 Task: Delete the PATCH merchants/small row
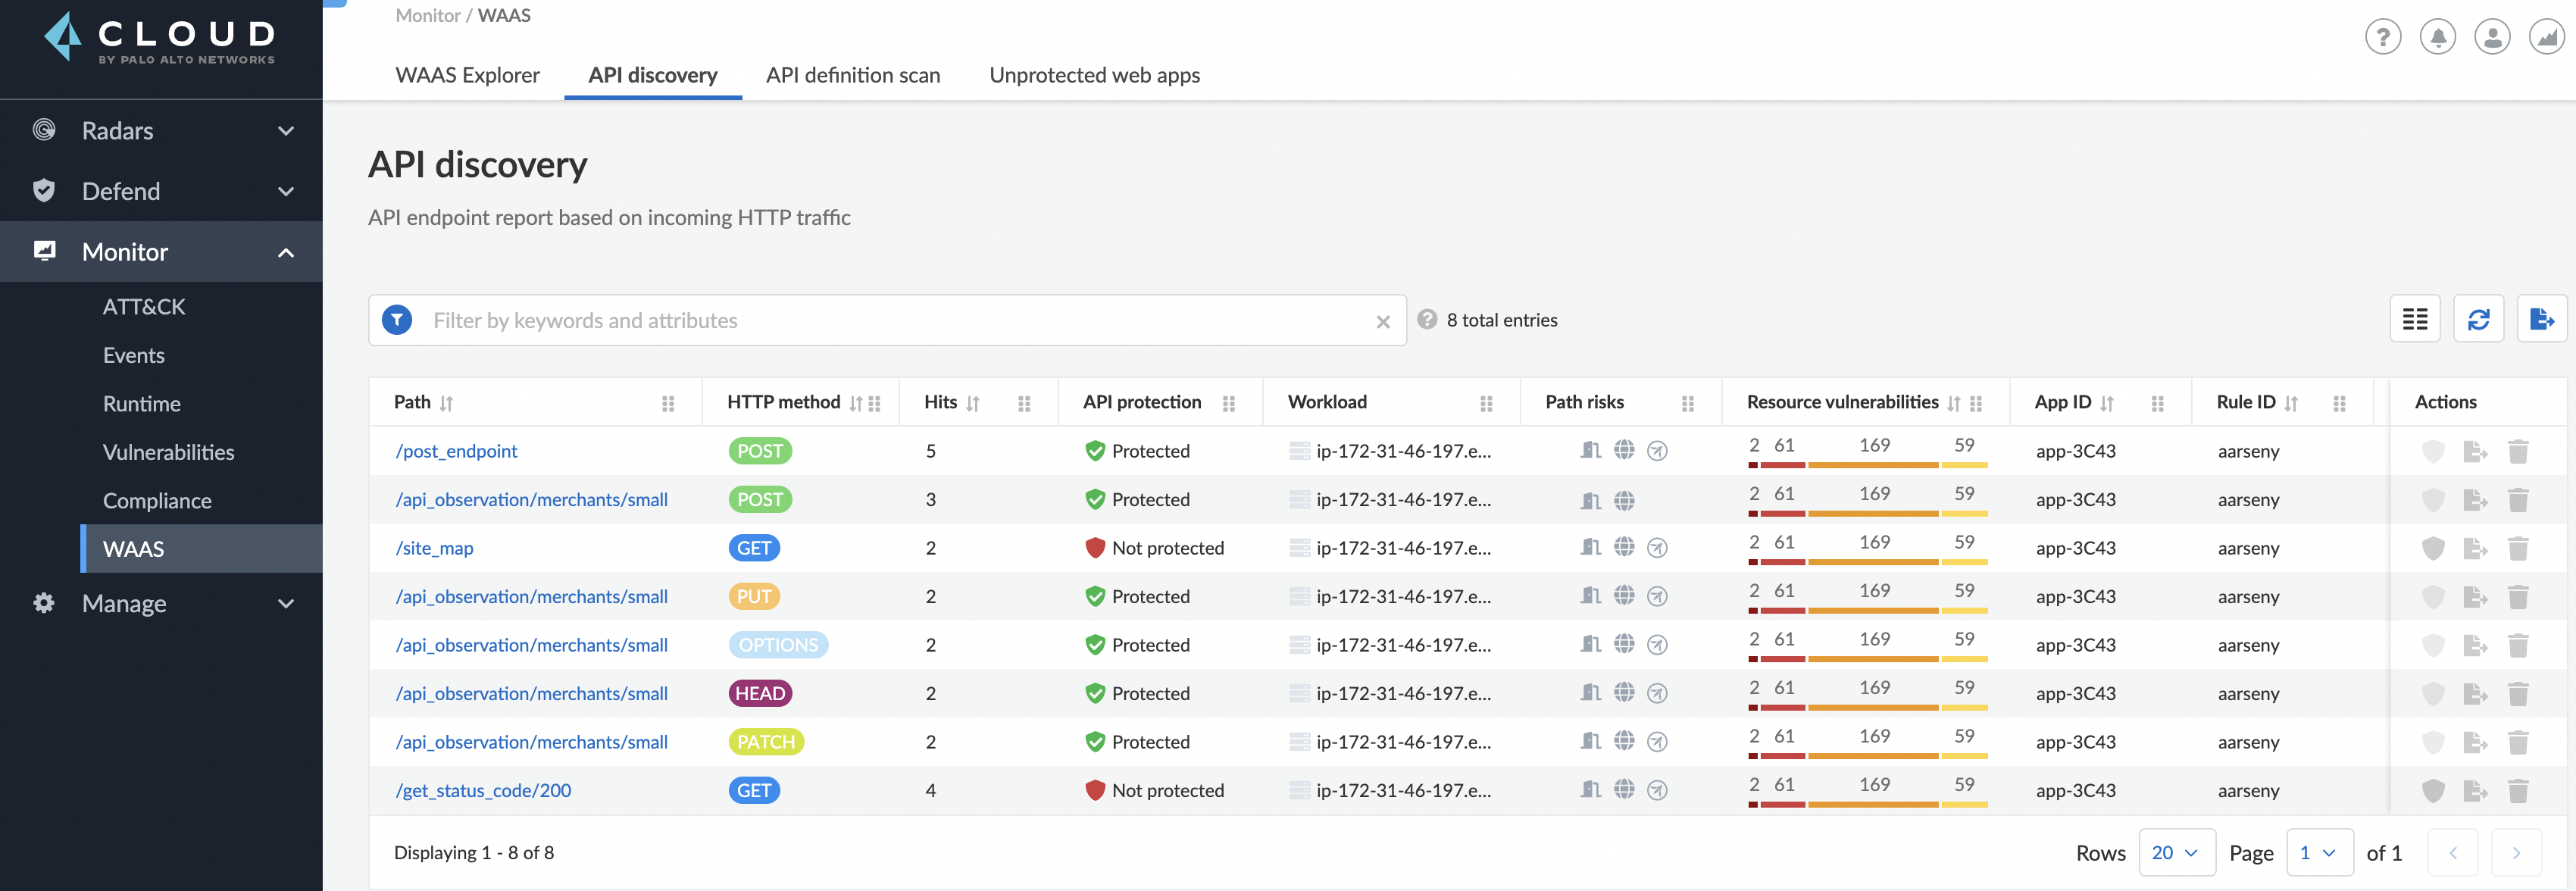[2518, 742]
